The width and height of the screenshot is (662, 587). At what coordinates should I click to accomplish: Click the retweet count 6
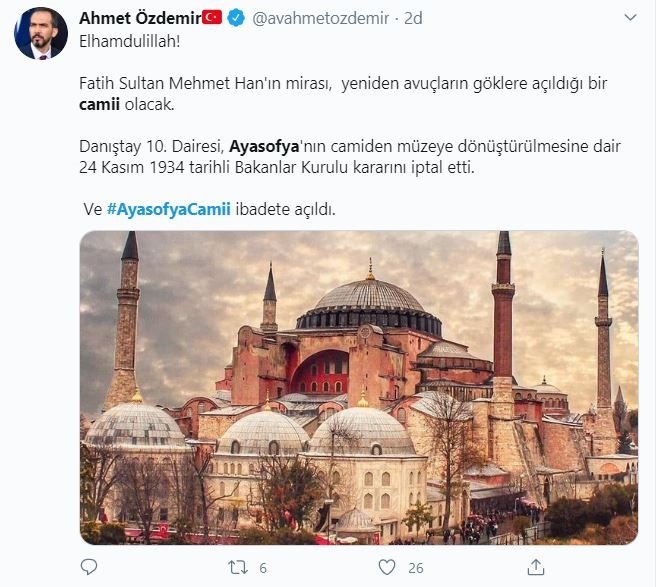click(263, 568)
